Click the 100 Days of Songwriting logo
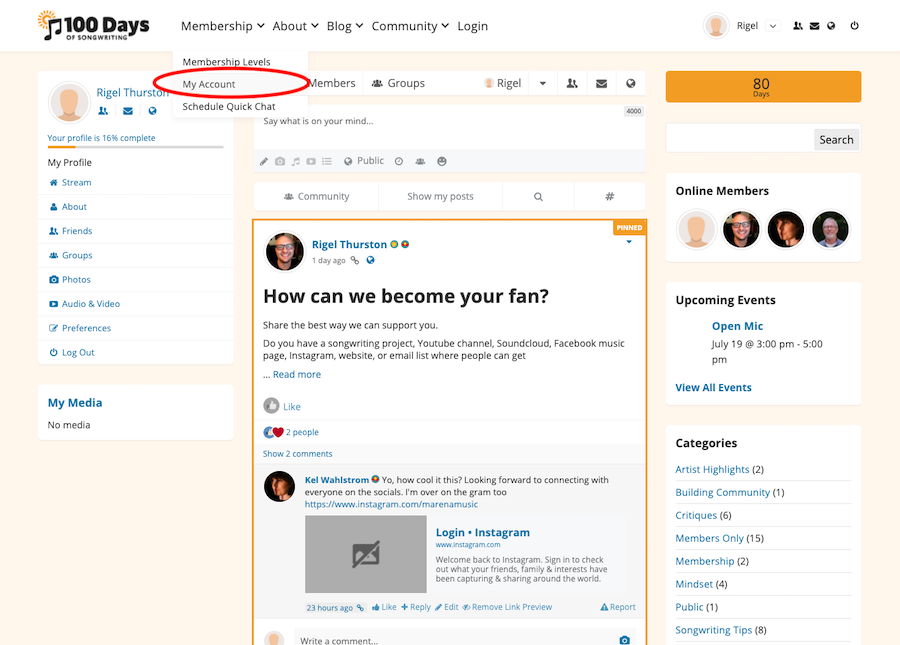The image size is (900, 645). tap(94, 26)
